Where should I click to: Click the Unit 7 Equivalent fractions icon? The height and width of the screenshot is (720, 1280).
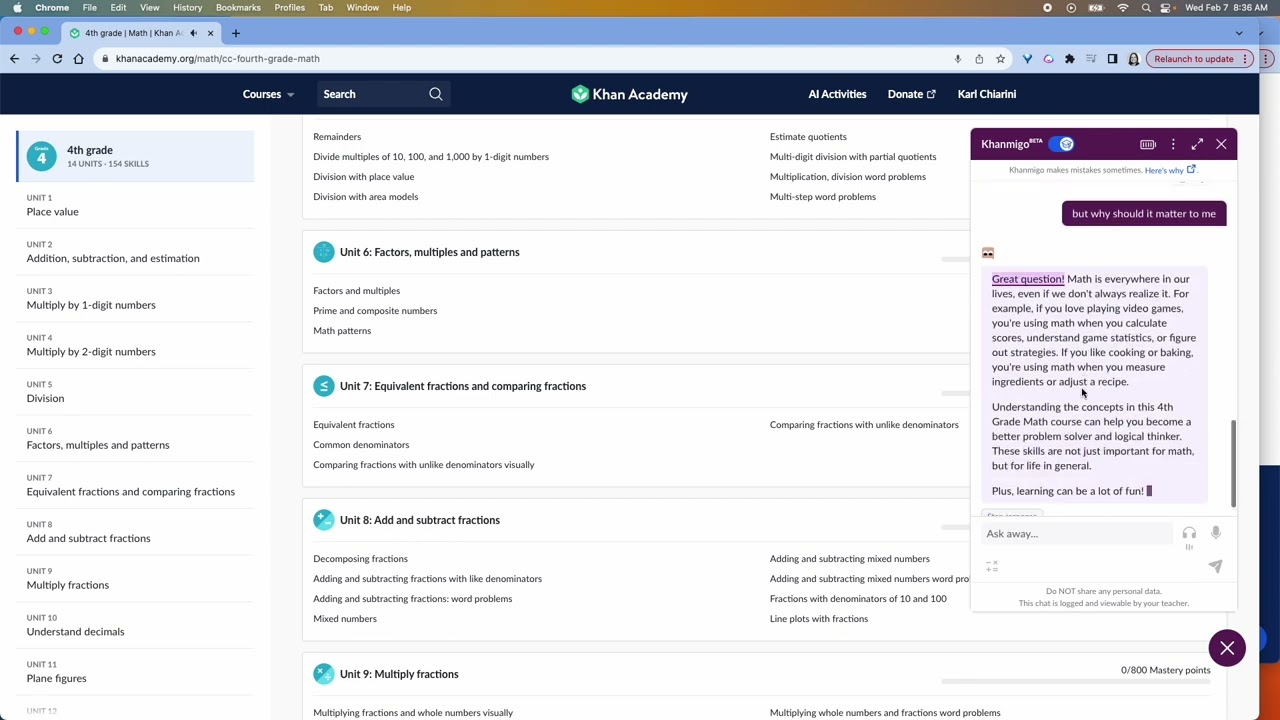click(323, 386)
